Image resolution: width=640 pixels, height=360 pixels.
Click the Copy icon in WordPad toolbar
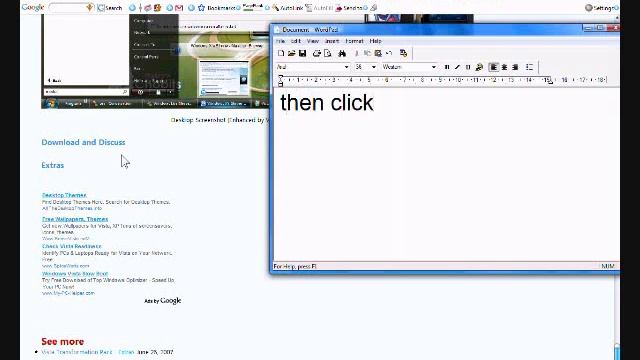(367, 53)
